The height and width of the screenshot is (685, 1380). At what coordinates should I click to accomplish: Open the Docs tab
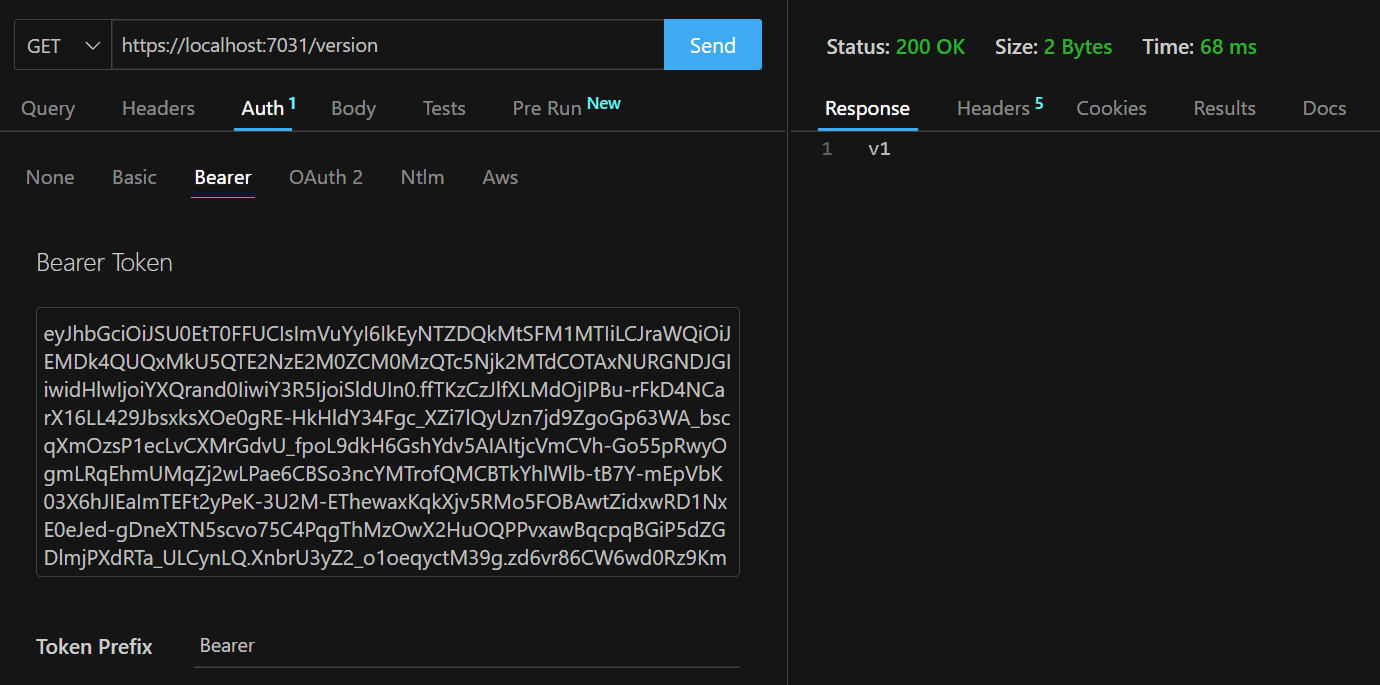(x=1324, y=108)
